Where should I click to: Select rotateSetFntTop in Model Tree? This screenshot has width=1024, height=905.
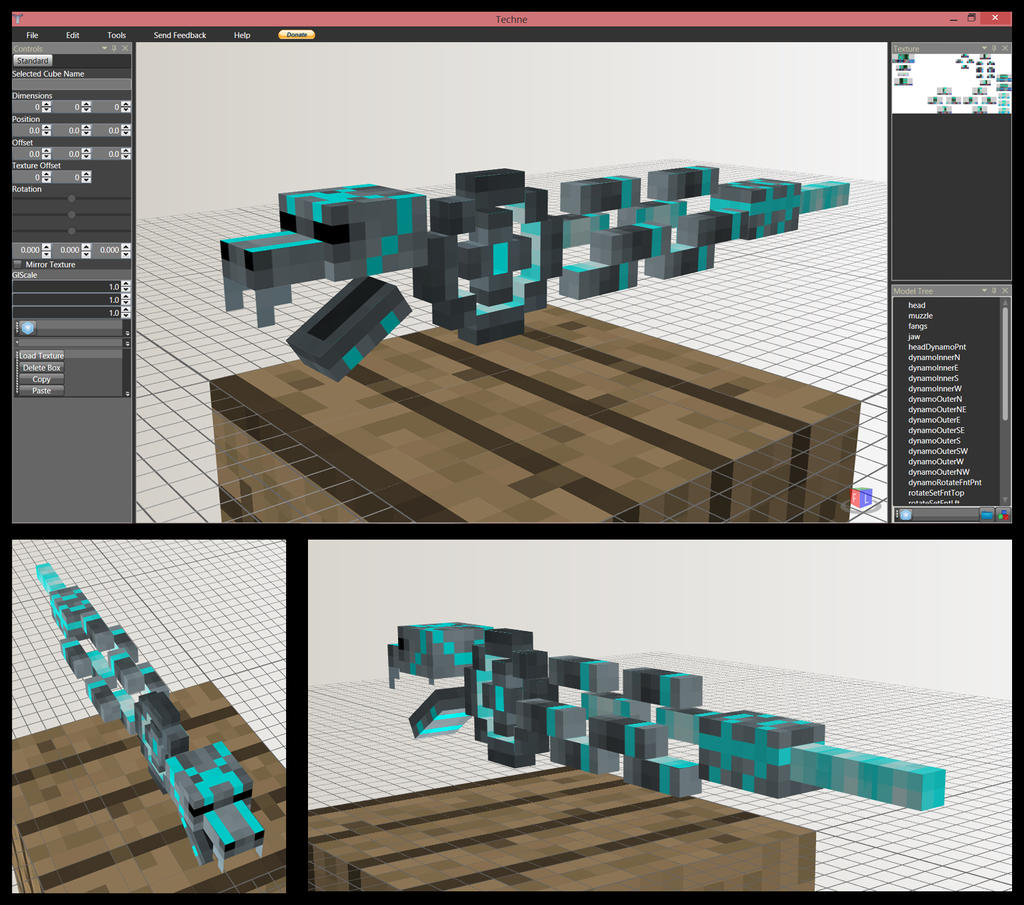coord(936,494)
